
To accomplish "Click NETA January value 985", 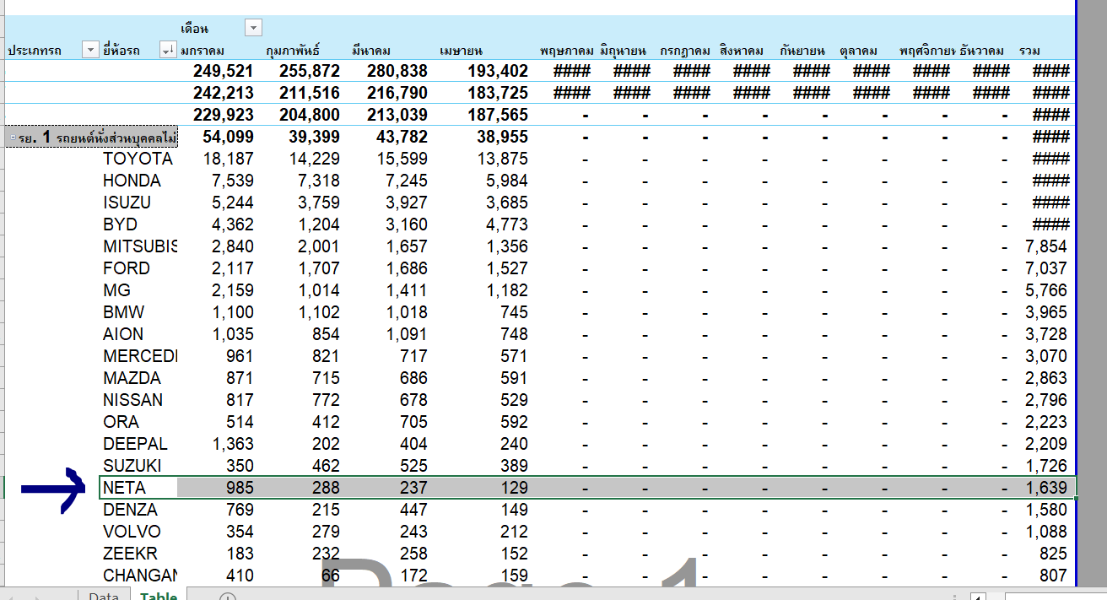I will [240, 488].
